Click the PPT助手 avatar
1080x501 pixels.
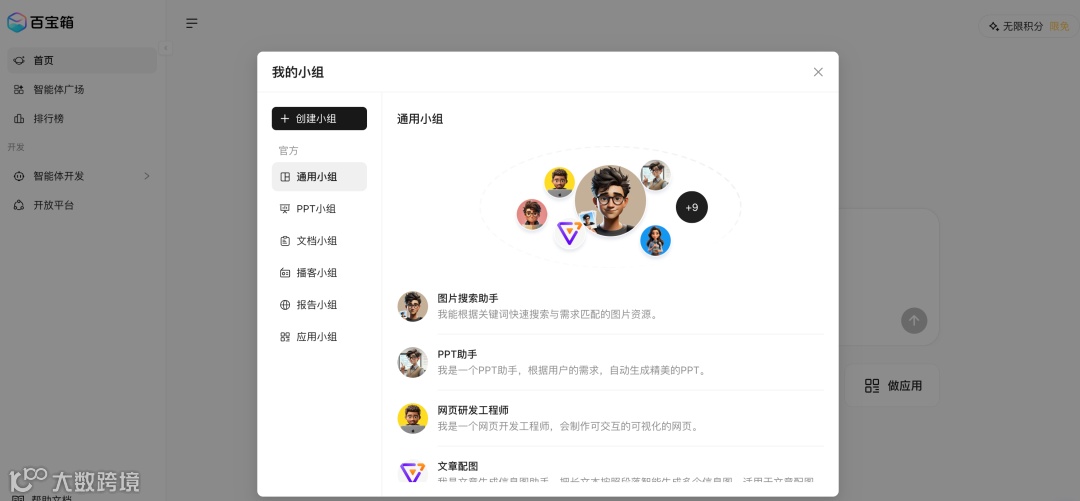point(413,362)
